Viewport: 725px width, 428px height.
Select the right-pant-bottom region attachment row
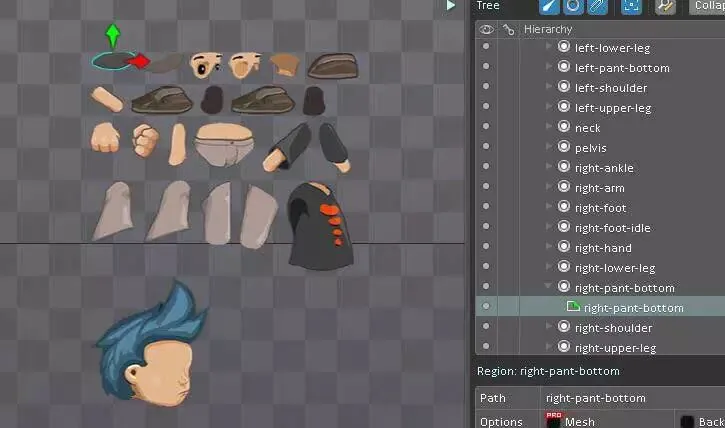coord(600,306)
